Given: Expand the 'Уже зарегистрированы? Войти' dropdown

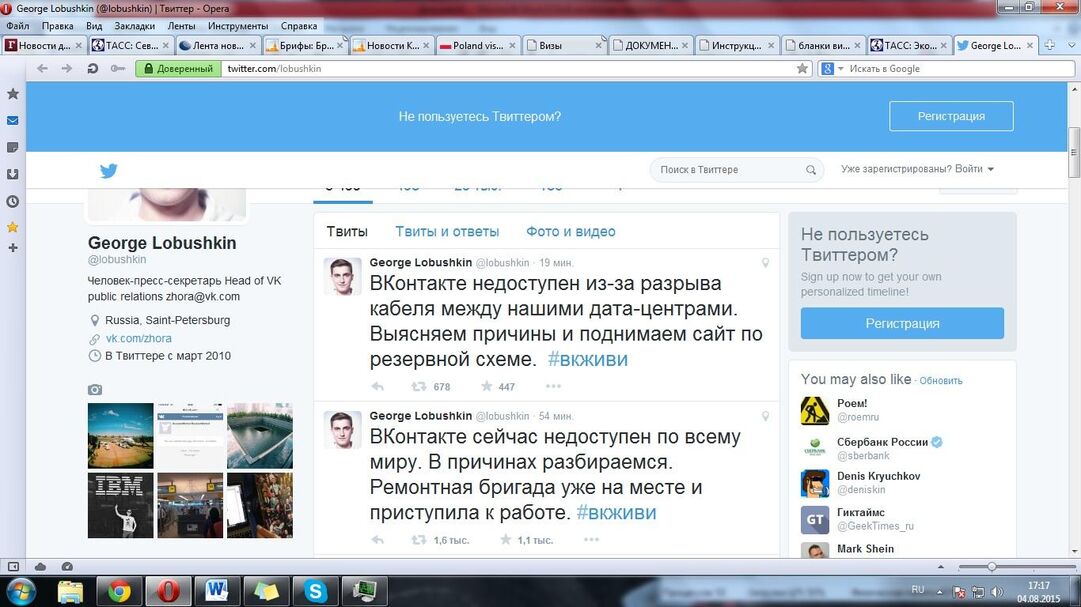Looking at the screenshot, I should 918,170.
